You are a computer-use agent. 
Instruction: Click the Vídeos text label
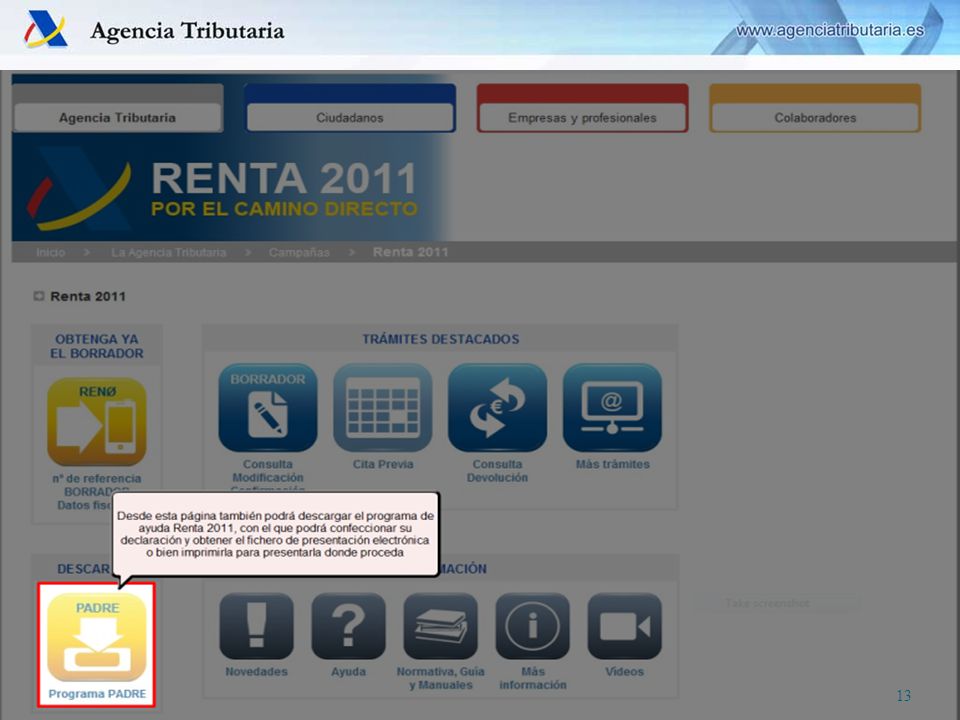(624, 672)
